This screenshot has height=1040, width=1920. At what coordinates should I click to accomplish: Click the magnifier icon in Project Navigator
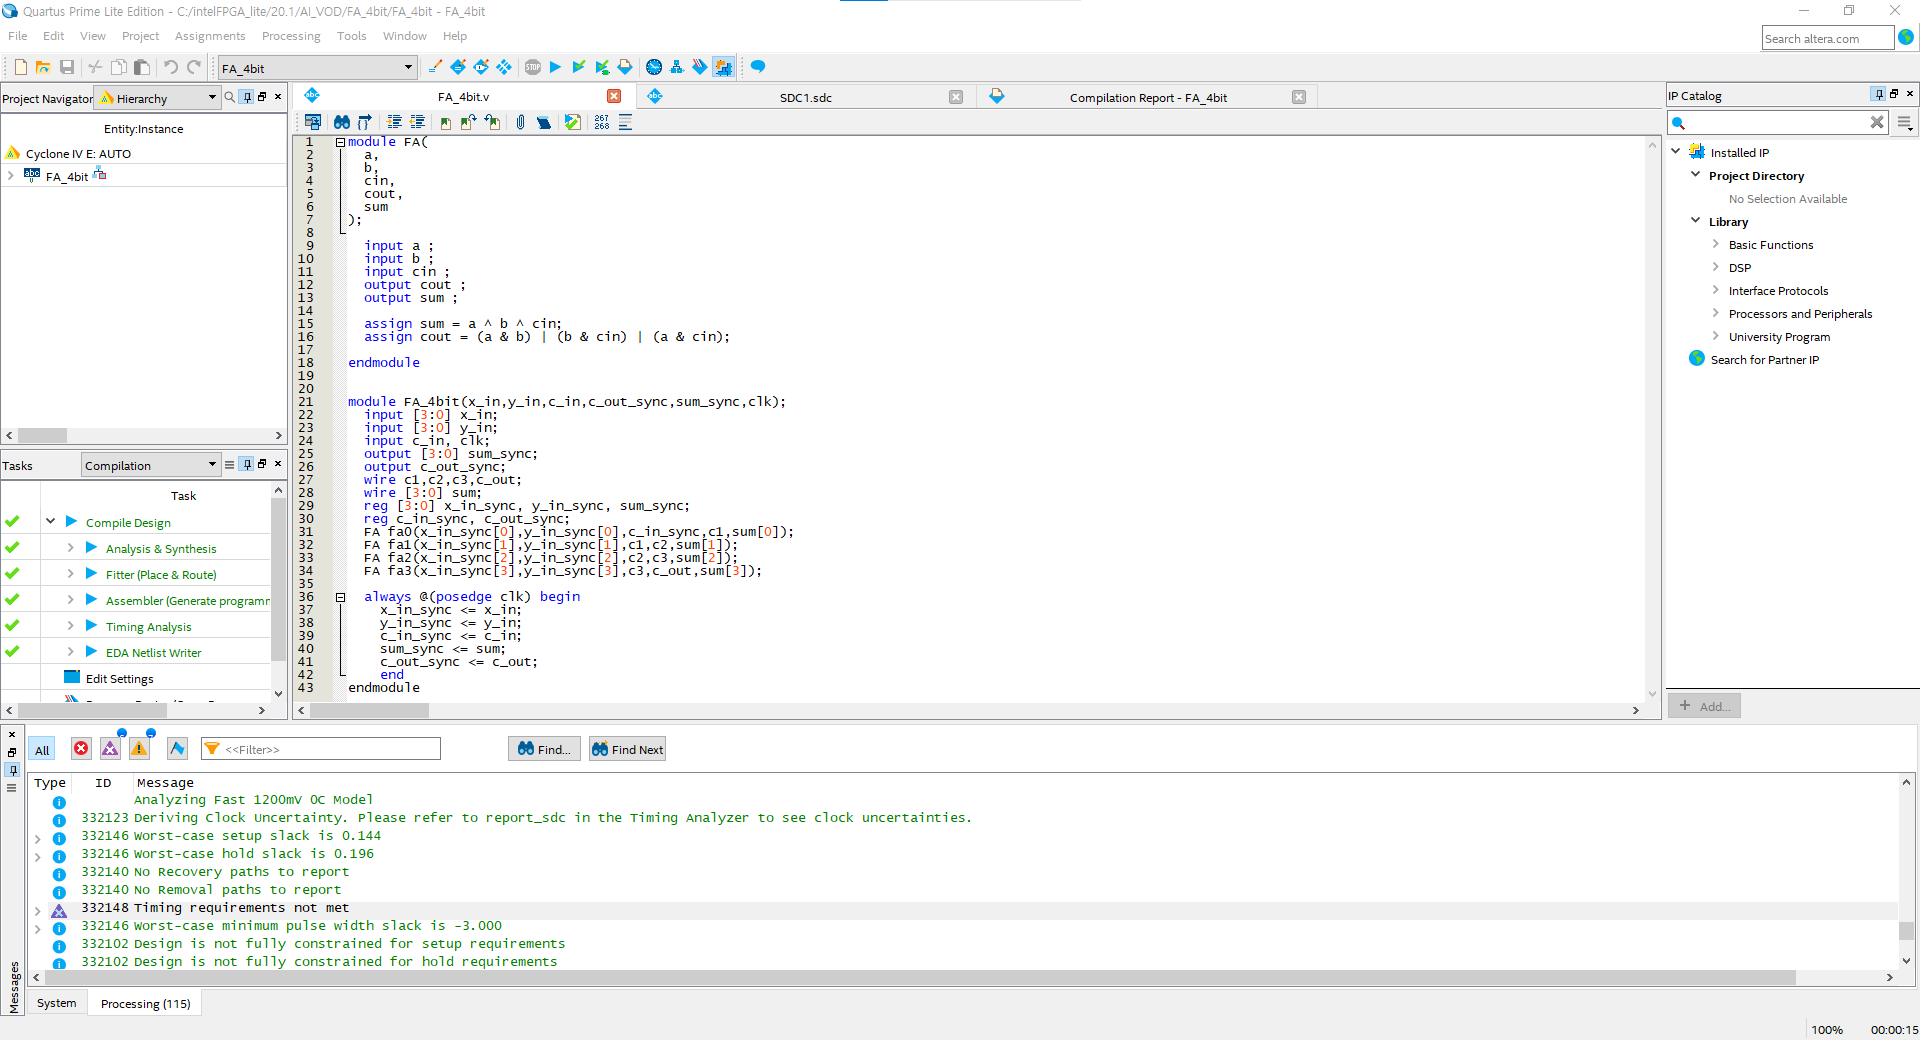pyautogui.click(x=229, y=97)
